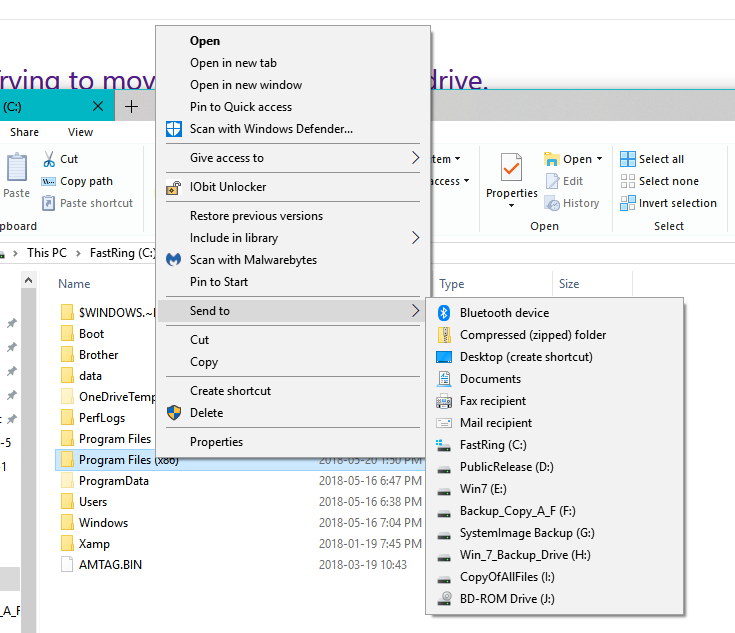Click breadcrumb arrow between This PC and FastRing
The image size is (735, 633).
78,253
